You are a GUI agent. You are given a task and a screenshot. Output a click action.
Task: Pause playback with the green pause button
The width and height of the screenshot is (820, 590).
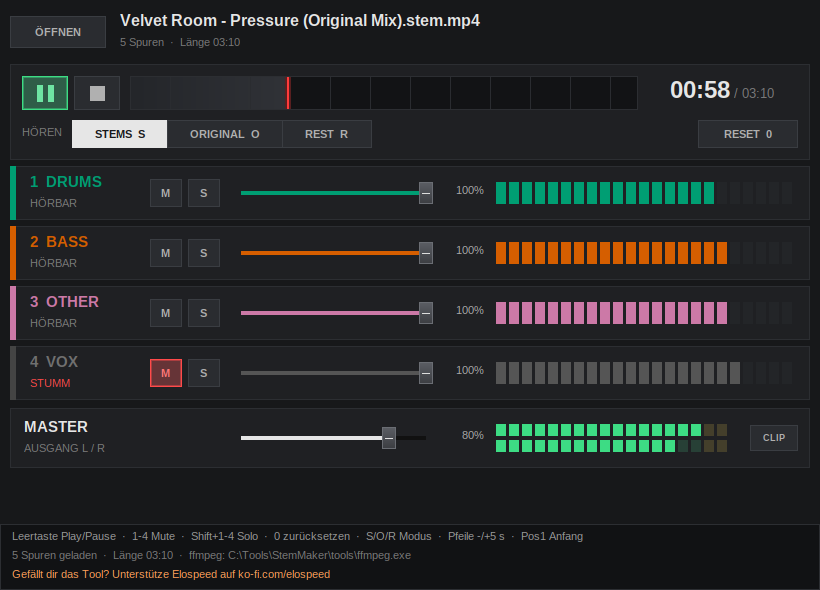click(x=45, y=93)
